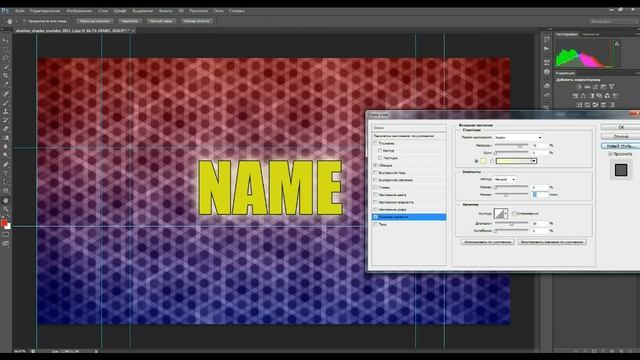Screen dimensions: 640x360
Task: Select the Clone Stamp tool
Action: pos(6,111)
